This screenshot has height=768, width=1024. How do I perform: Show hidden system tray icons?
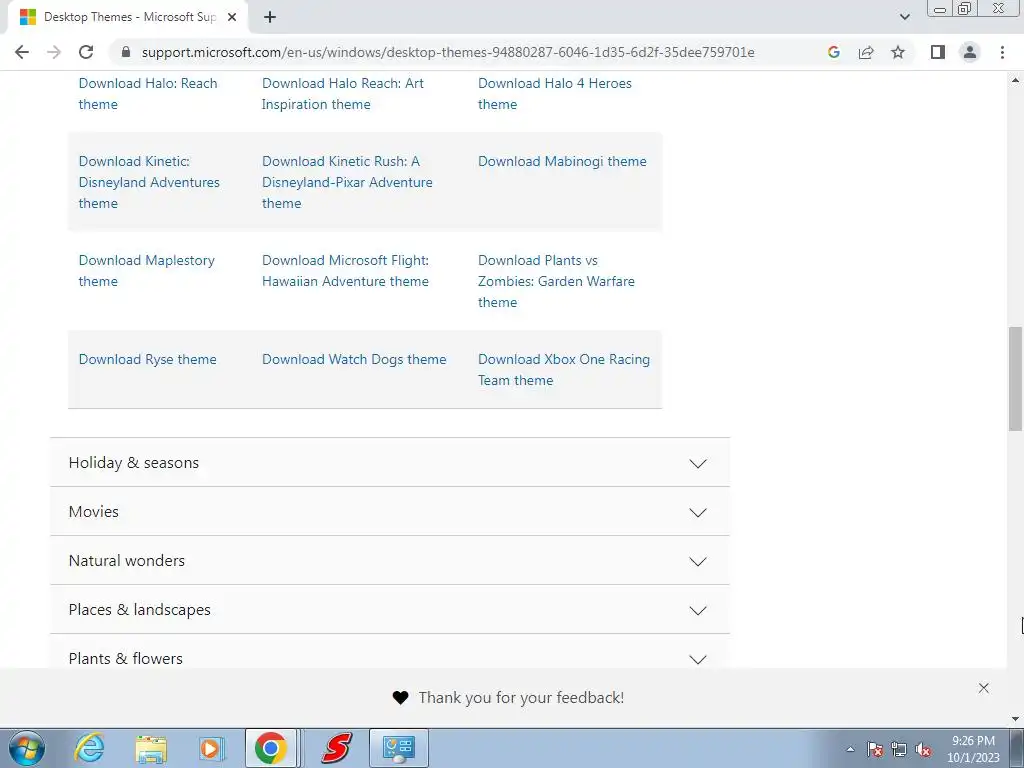pyautogui.click(x=850, y=749)
